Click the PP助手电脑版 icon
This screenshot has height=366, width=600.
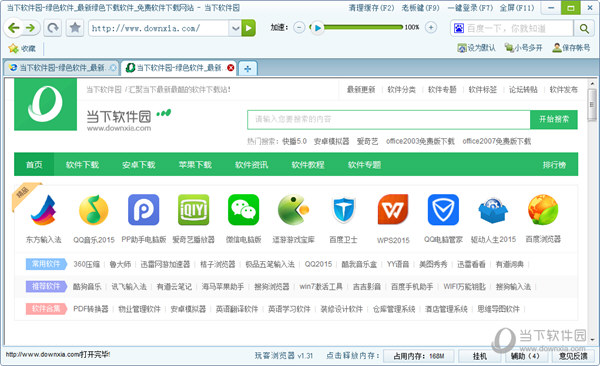click(143, 210)
